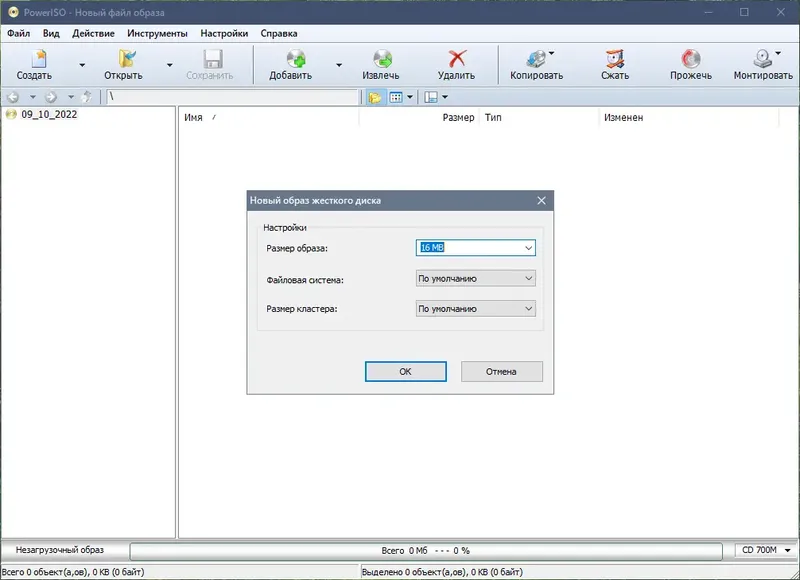The width and height of the screenshot is (800, 580).
Task: Click the view mode grid icon
Action: 396,97
